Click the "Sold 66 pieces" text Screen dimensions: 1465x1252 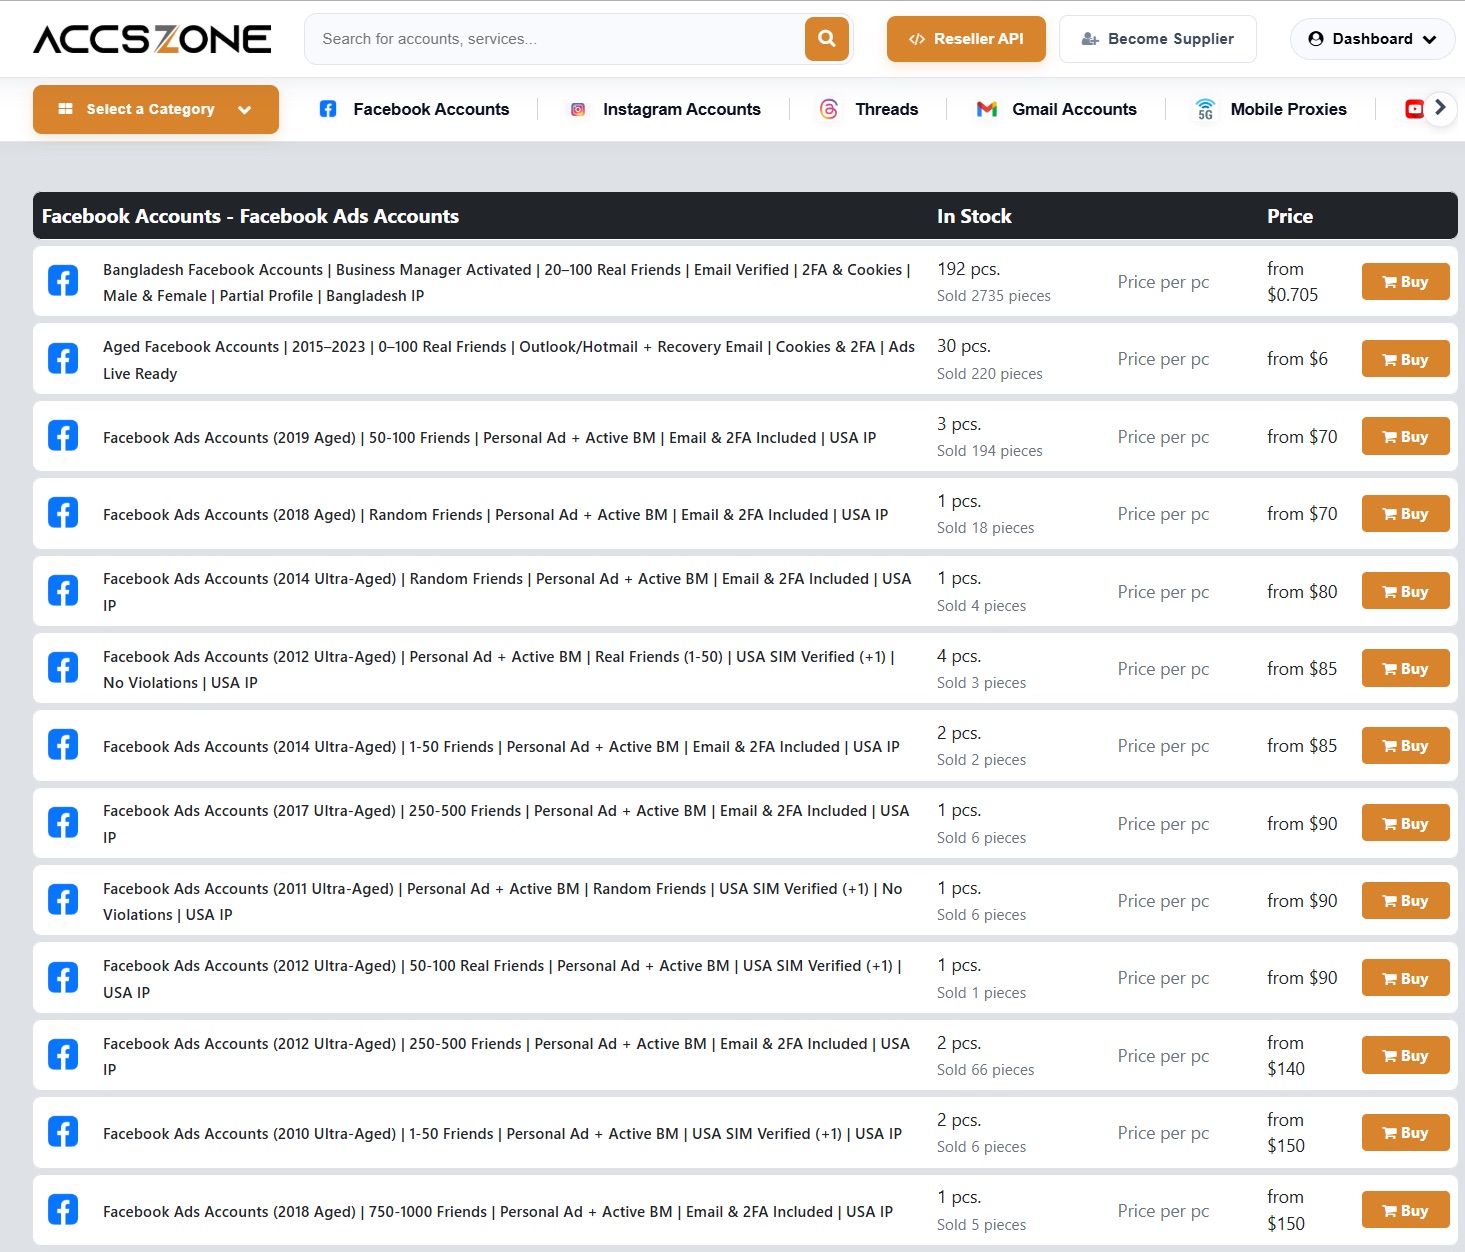pyautogui.click(x=986, y=1070)
